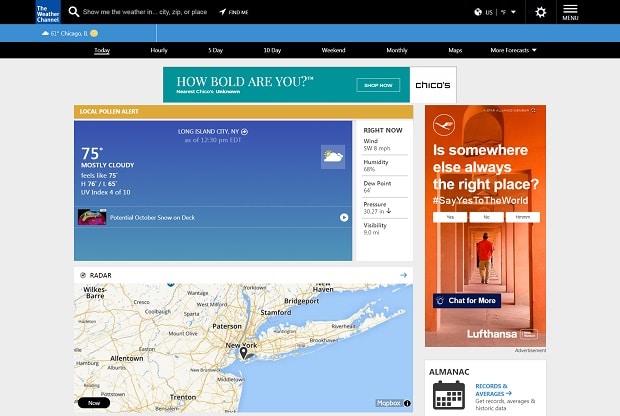620x416 pixels.
Task: Open the October Snow video thumbnail
Action: (92, 217)
